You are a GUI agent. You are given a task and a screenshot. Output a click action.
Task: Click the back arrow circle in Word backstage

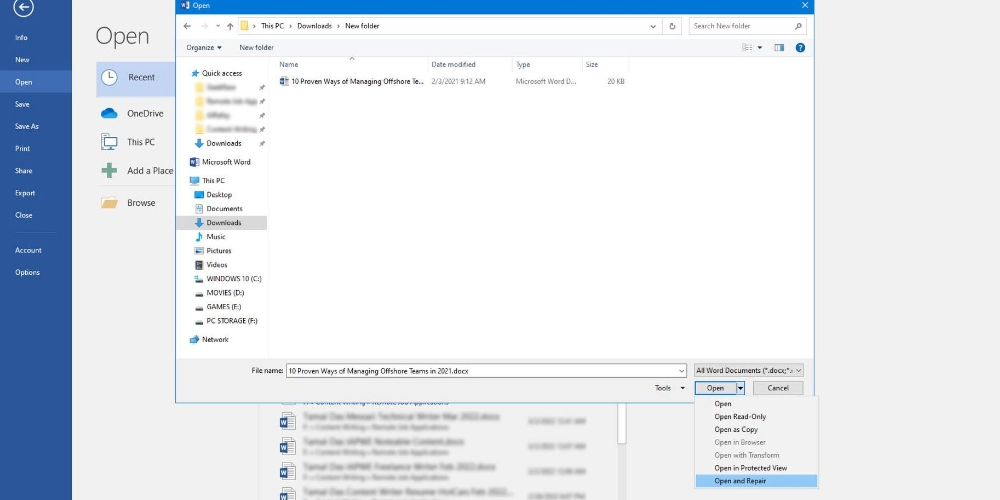coord(24,8)
